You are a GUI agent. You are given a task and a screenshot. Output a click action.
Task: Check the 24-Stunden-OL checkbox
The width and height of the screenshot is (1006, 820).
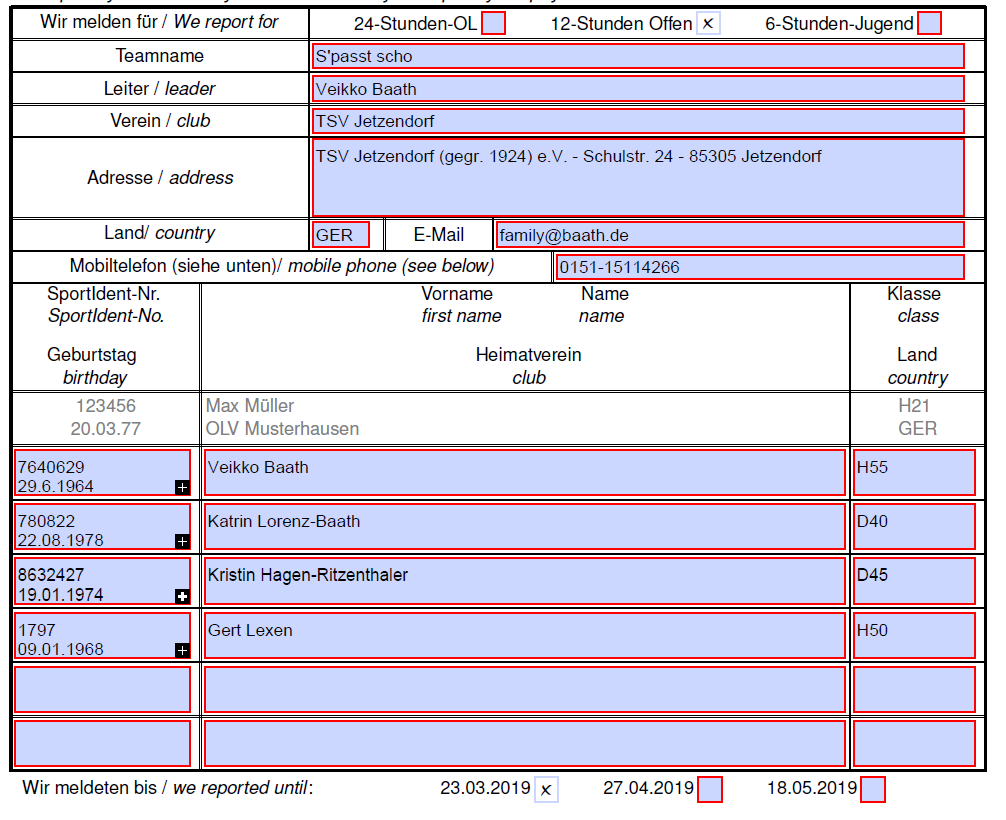pos(493,23)
